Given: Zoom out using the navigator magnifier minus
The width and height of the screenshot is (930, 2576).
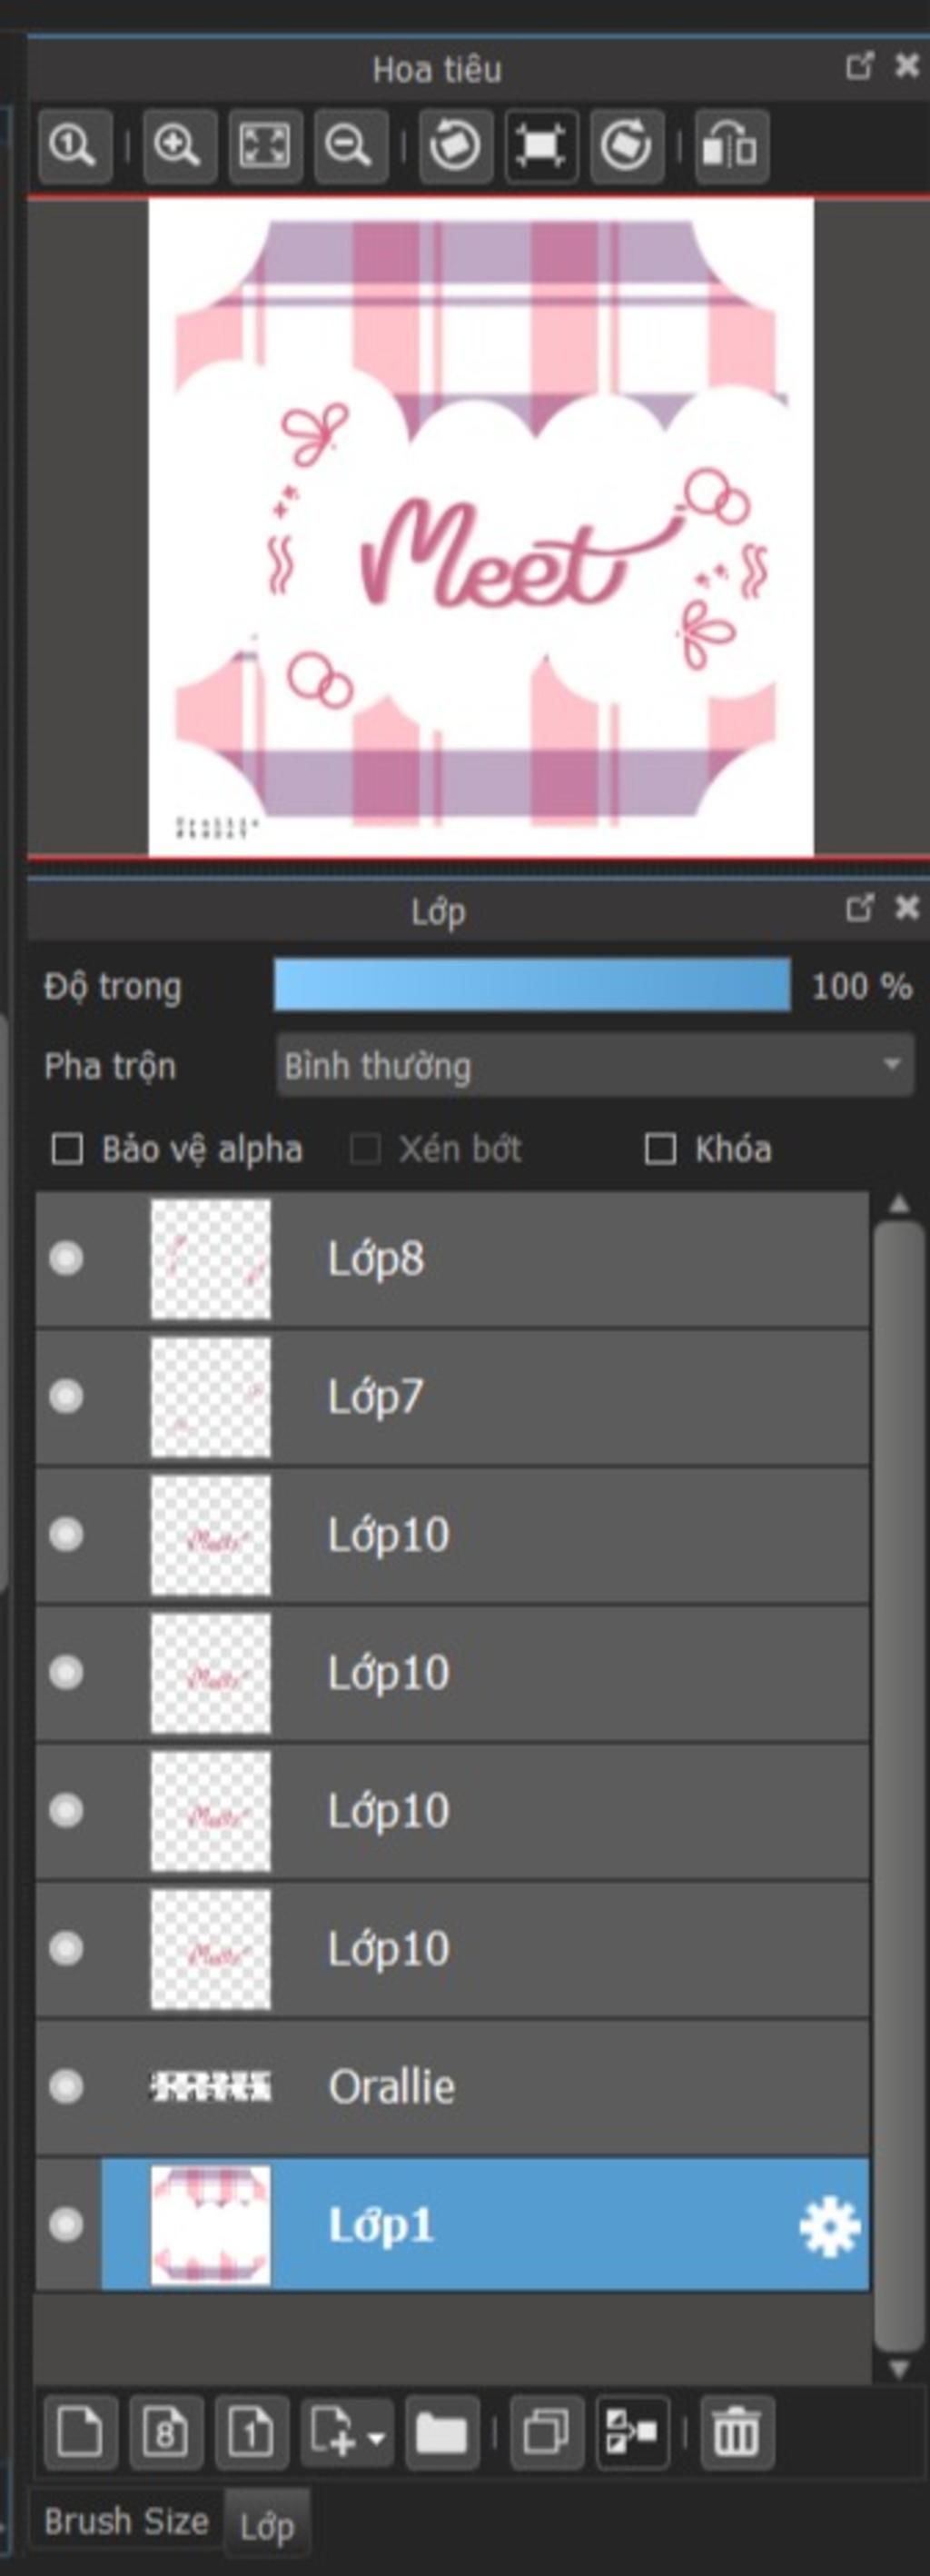Looking at the screenshot, I should [350, 147].
